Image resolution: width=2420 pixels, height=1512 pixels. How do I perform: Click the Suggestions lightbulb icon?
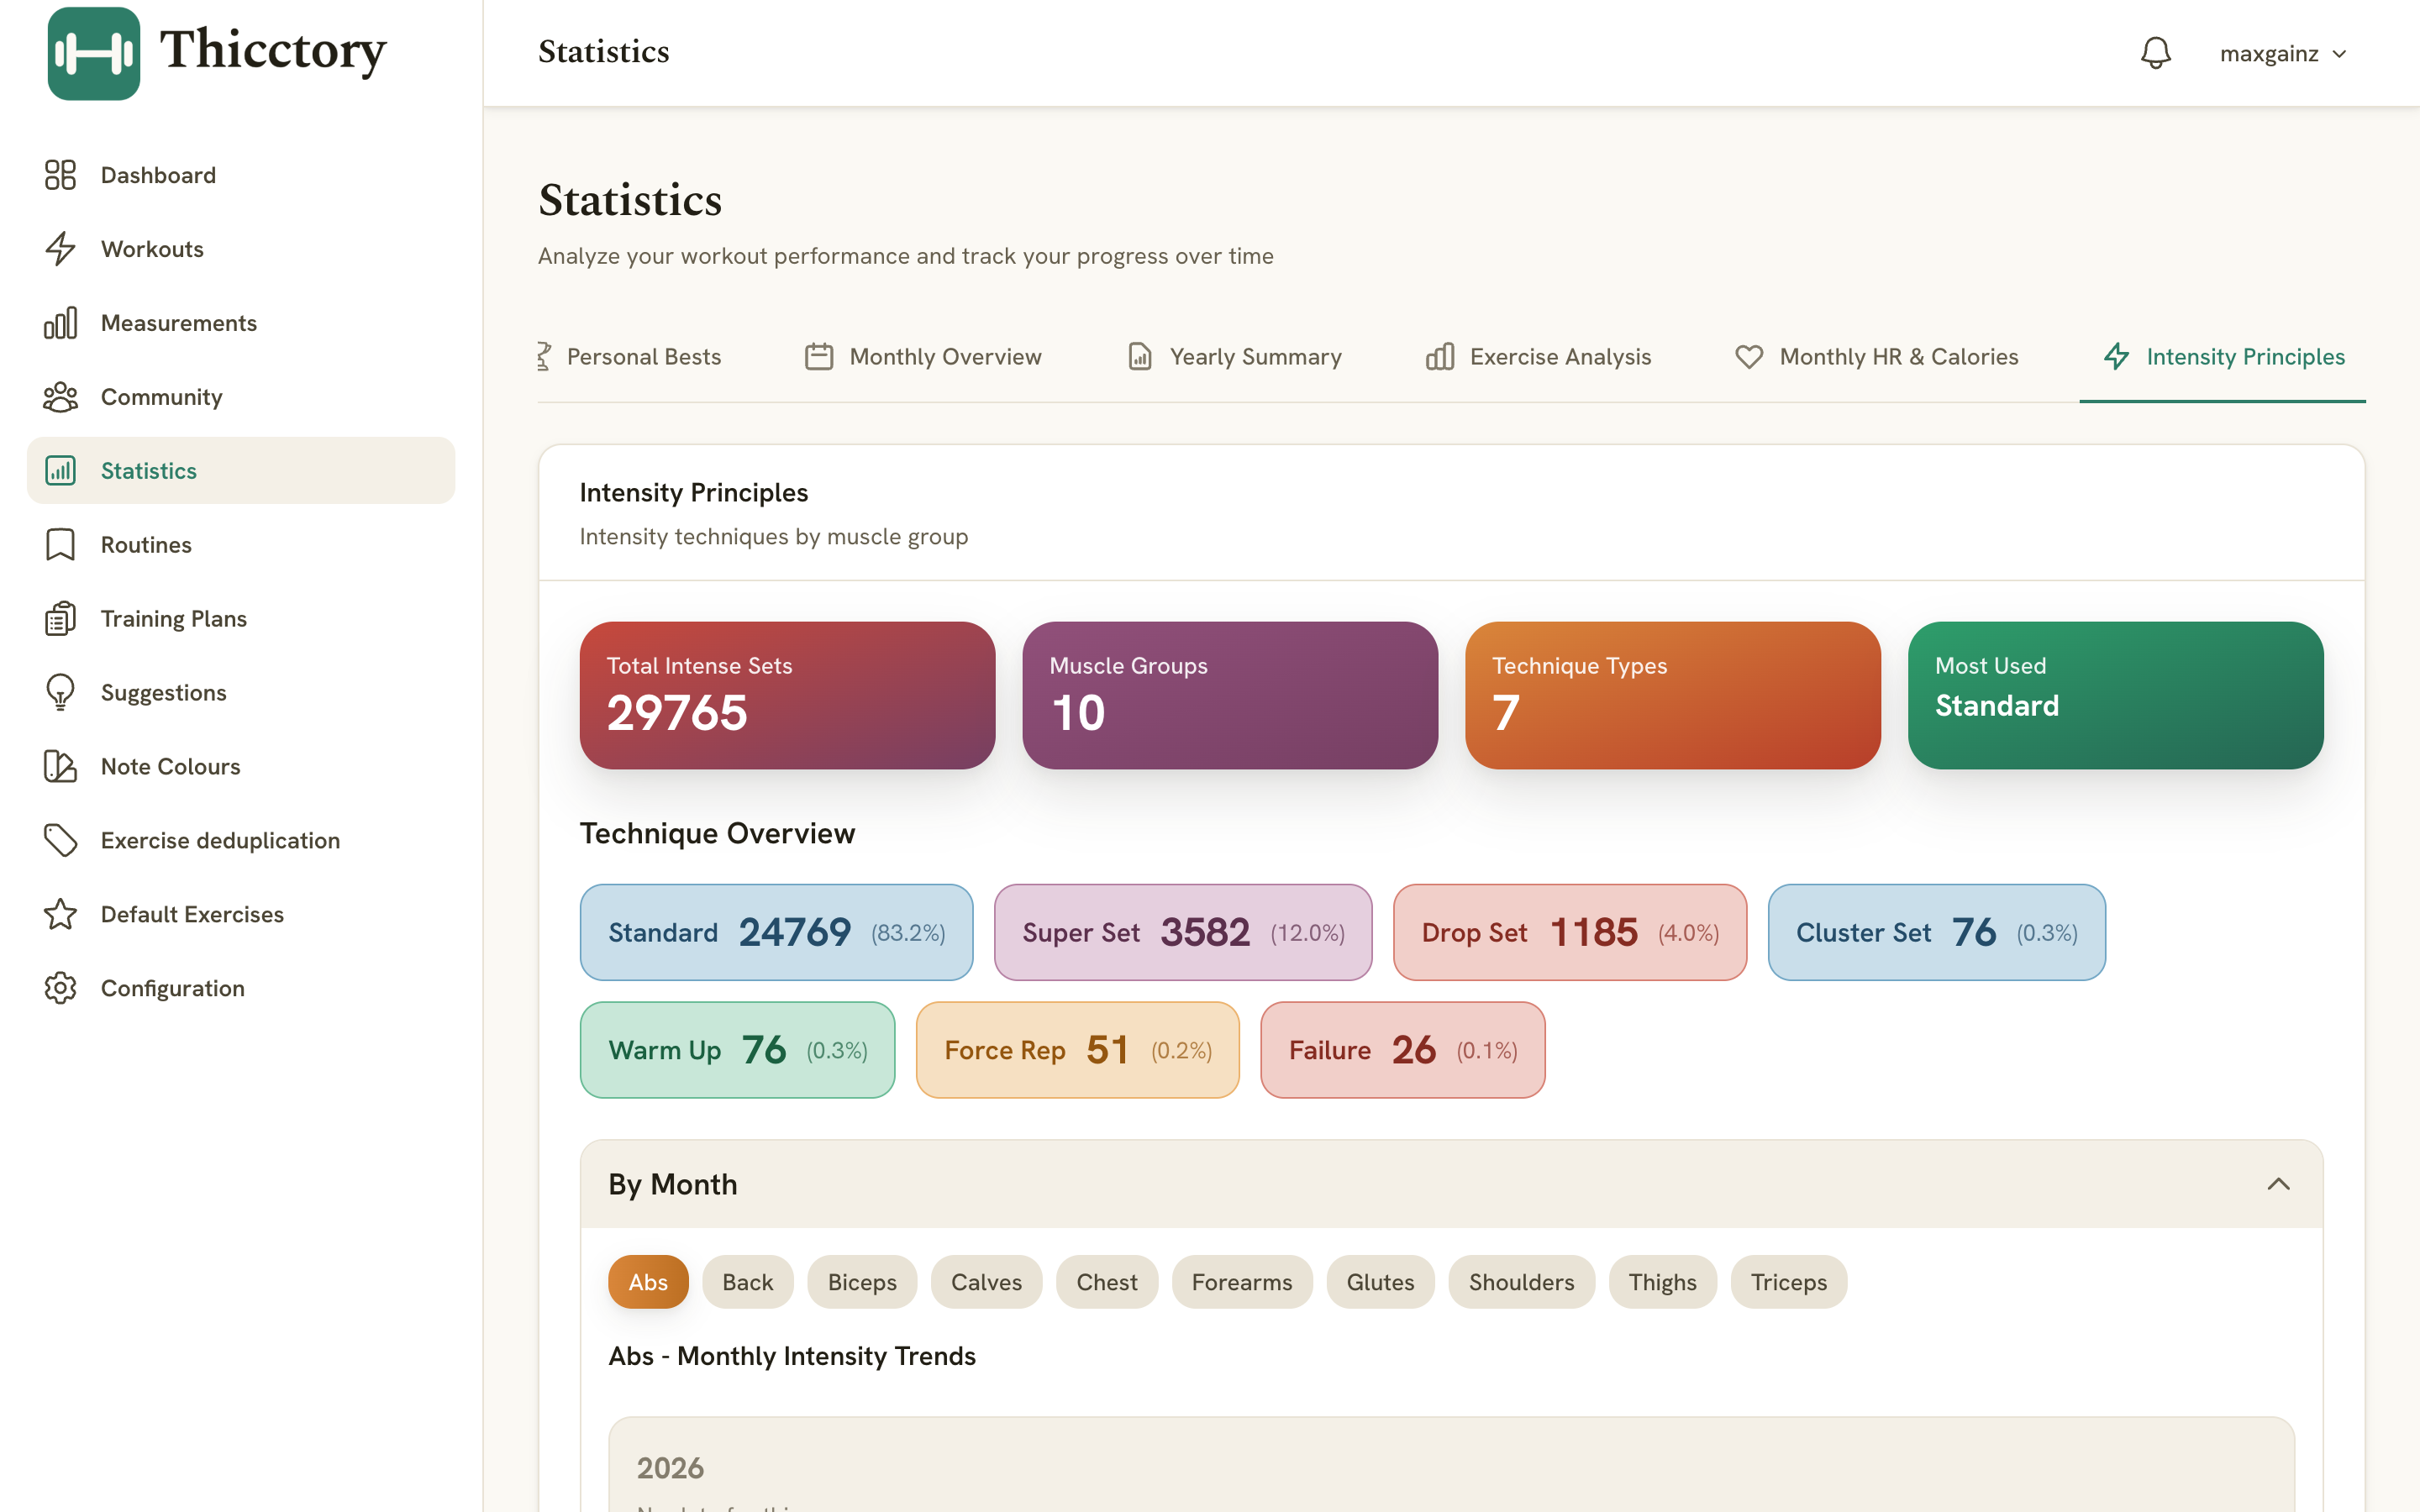point(60,693)
